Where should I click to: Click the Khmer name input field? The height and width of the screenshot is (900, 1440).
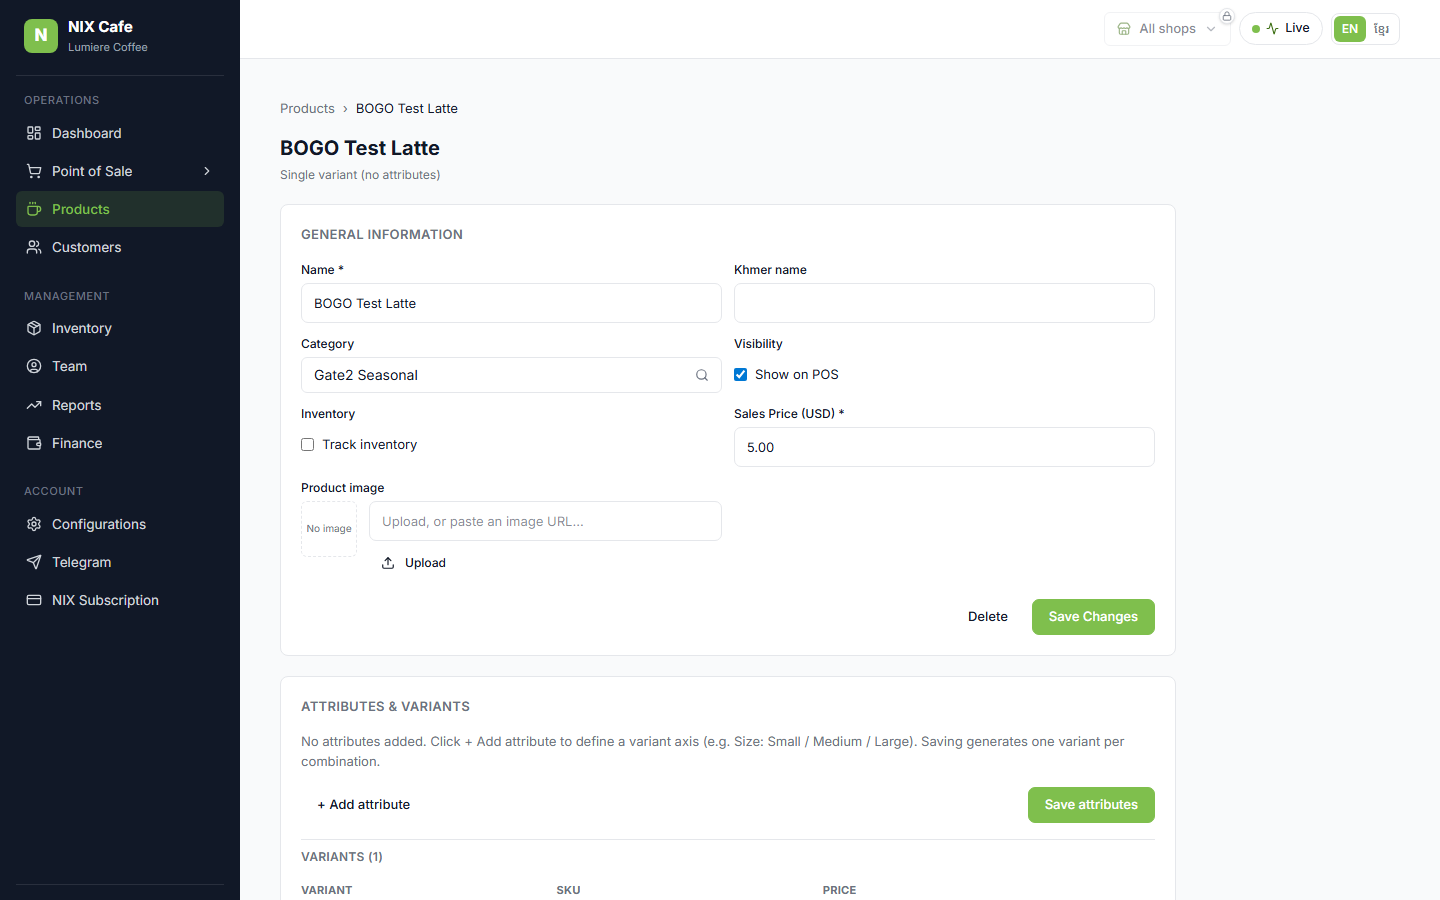point(944,303)
